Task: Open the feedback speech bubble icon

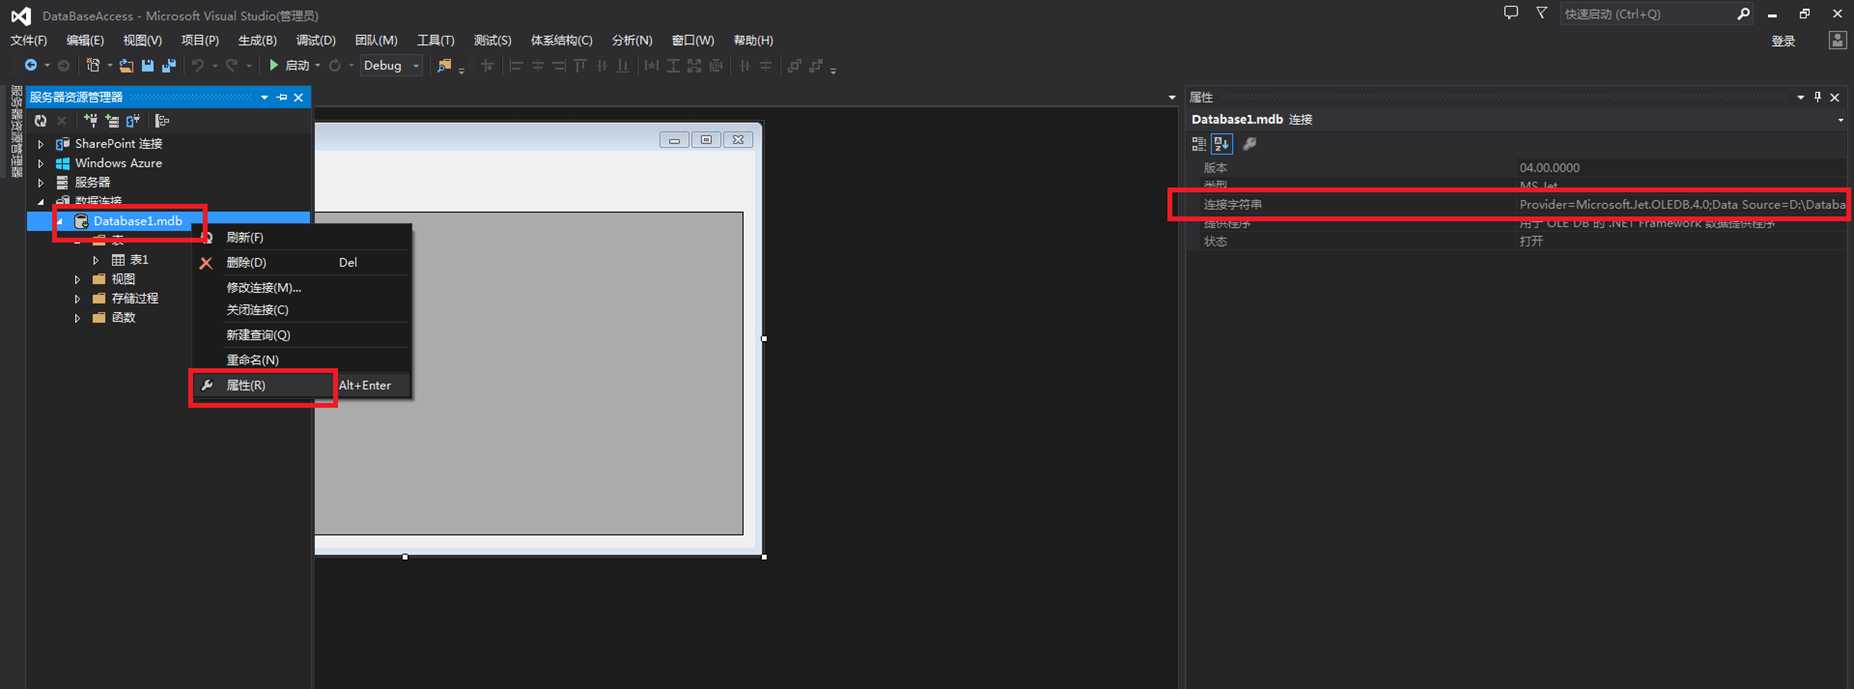Action: pos(1511,13)
